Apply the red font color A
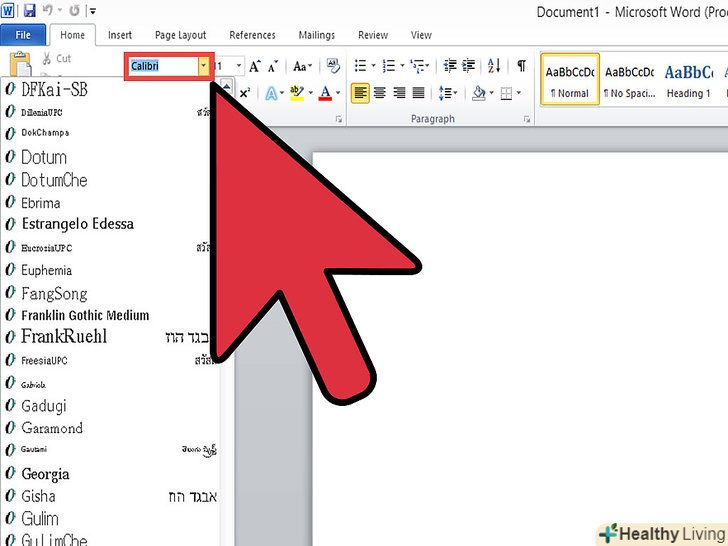This screenshot has height=546, width=728. (325, 93)
